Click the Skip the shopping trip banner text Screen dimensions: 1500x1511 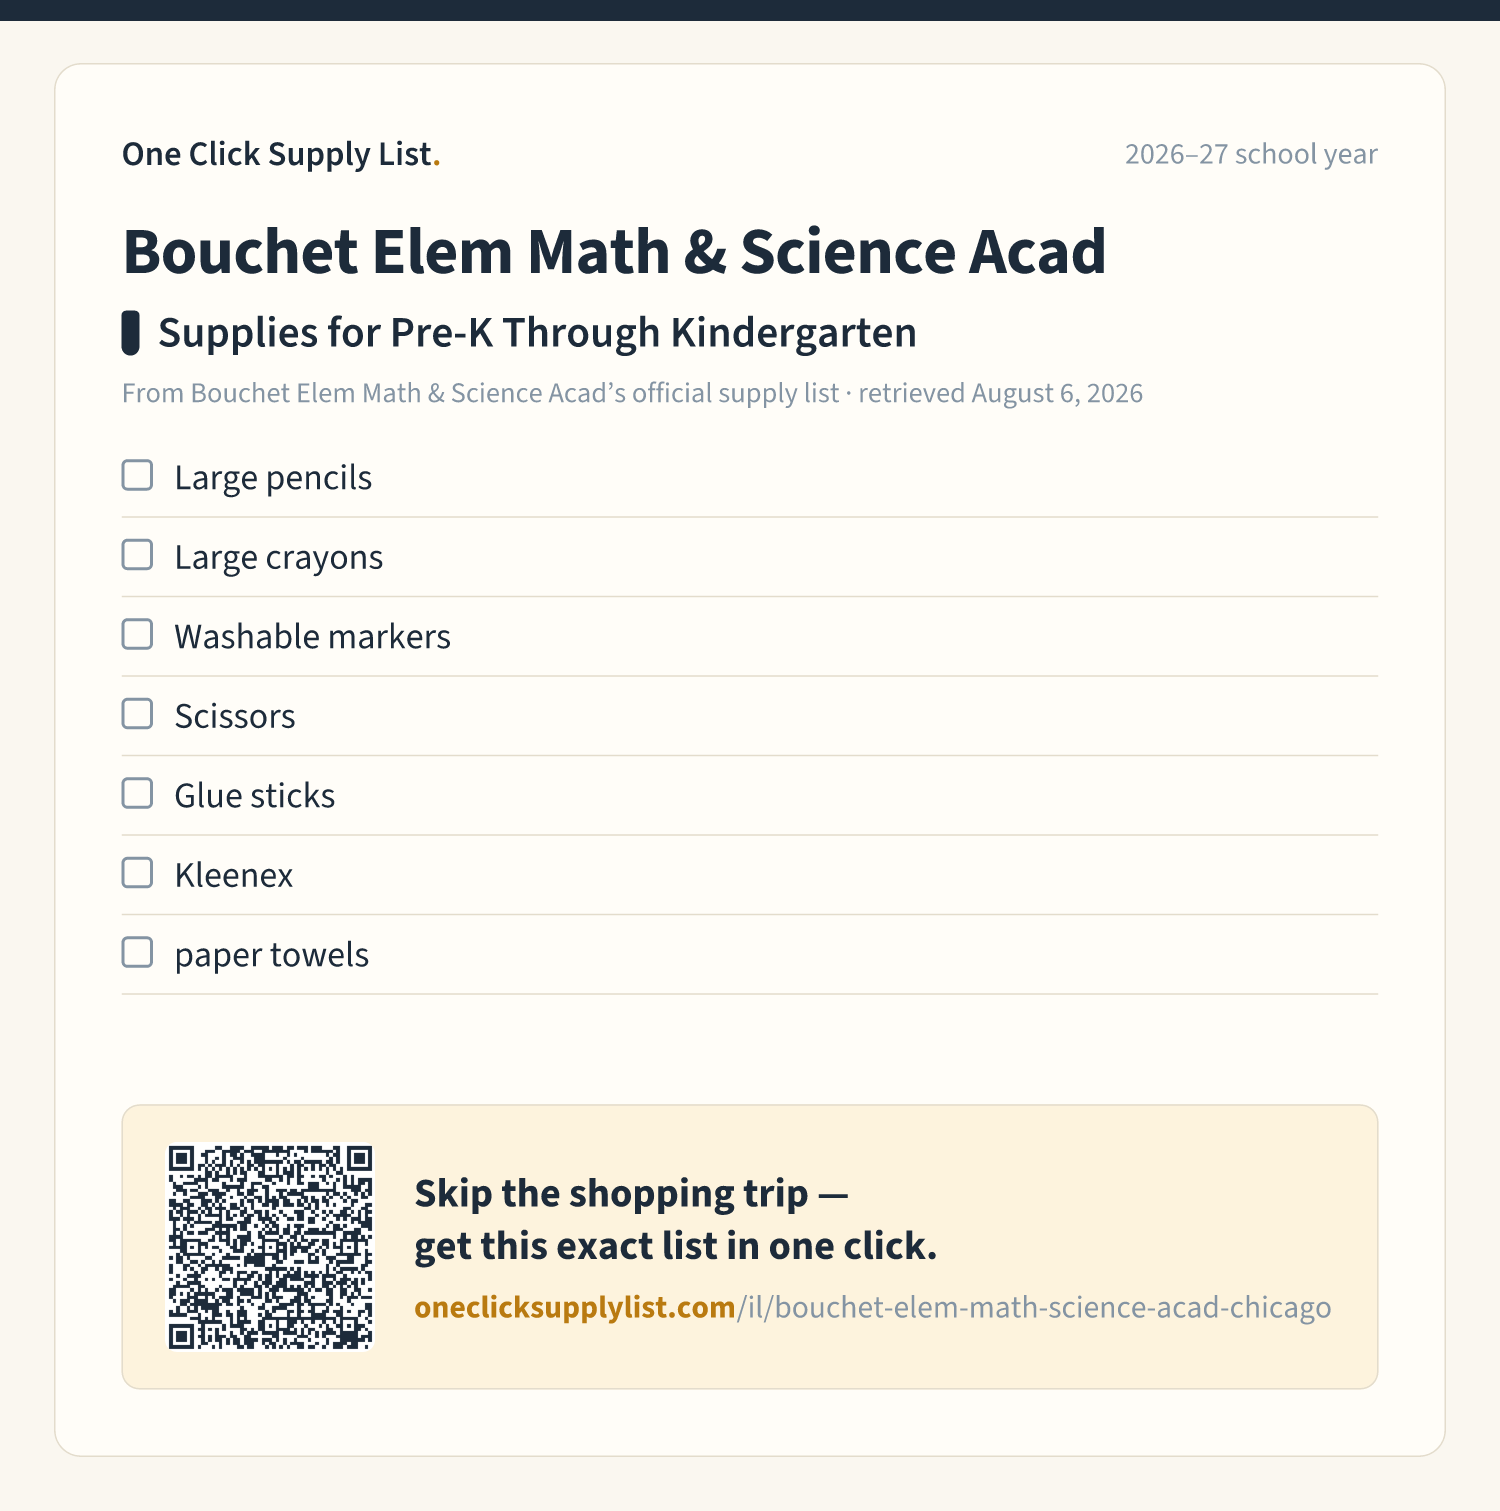pyautogui.click(x=675, y=1220)
